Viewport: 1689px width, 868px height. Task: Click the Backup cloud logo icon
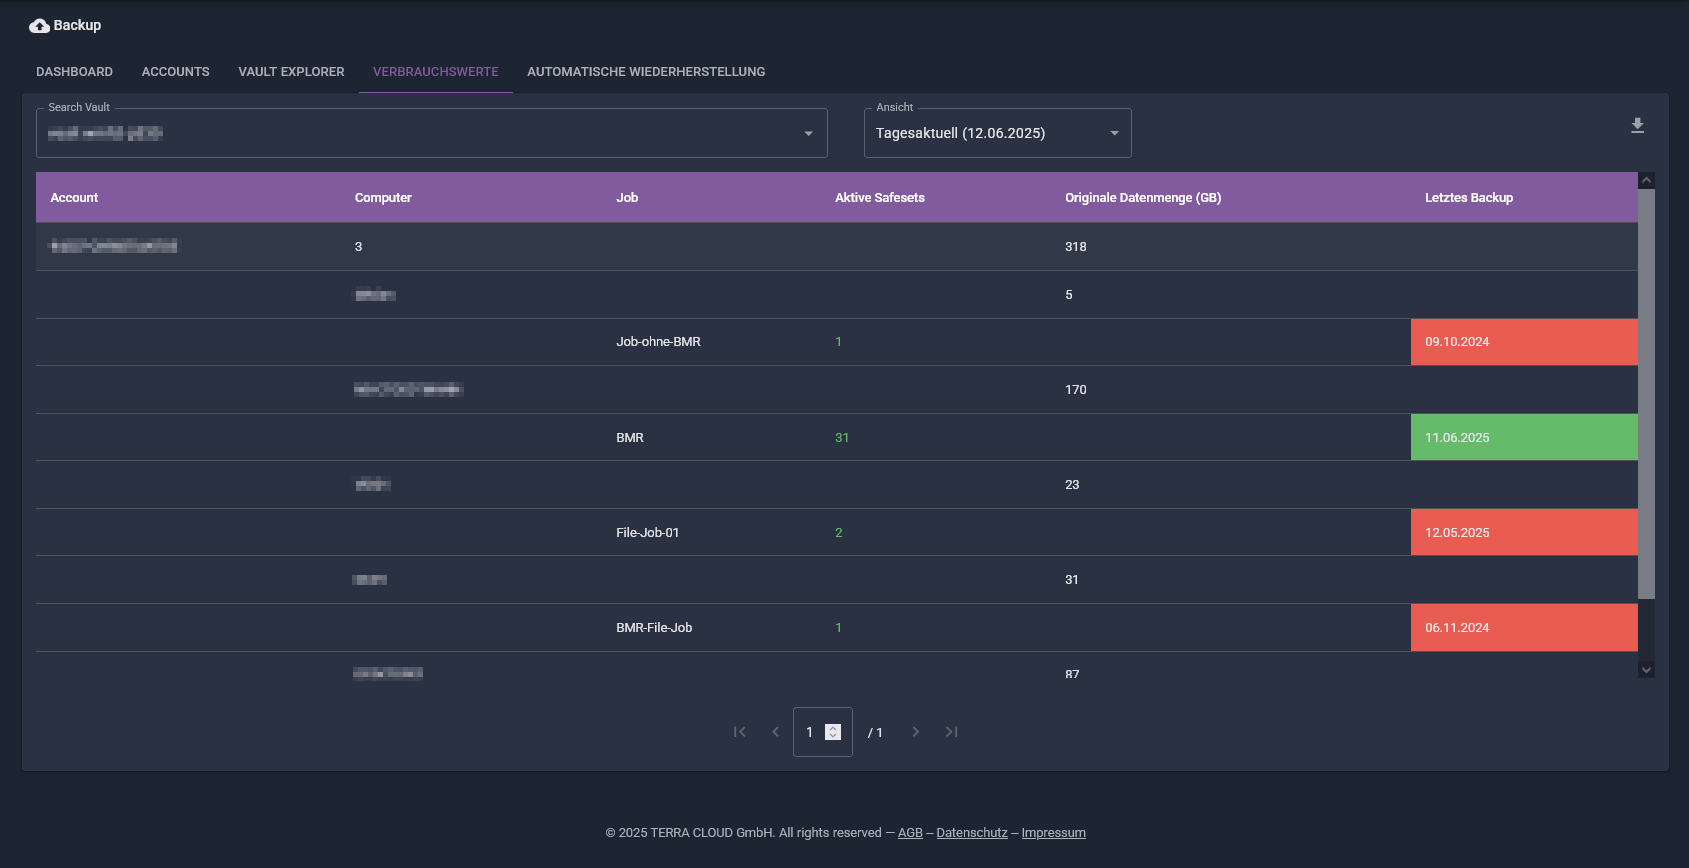39,26
